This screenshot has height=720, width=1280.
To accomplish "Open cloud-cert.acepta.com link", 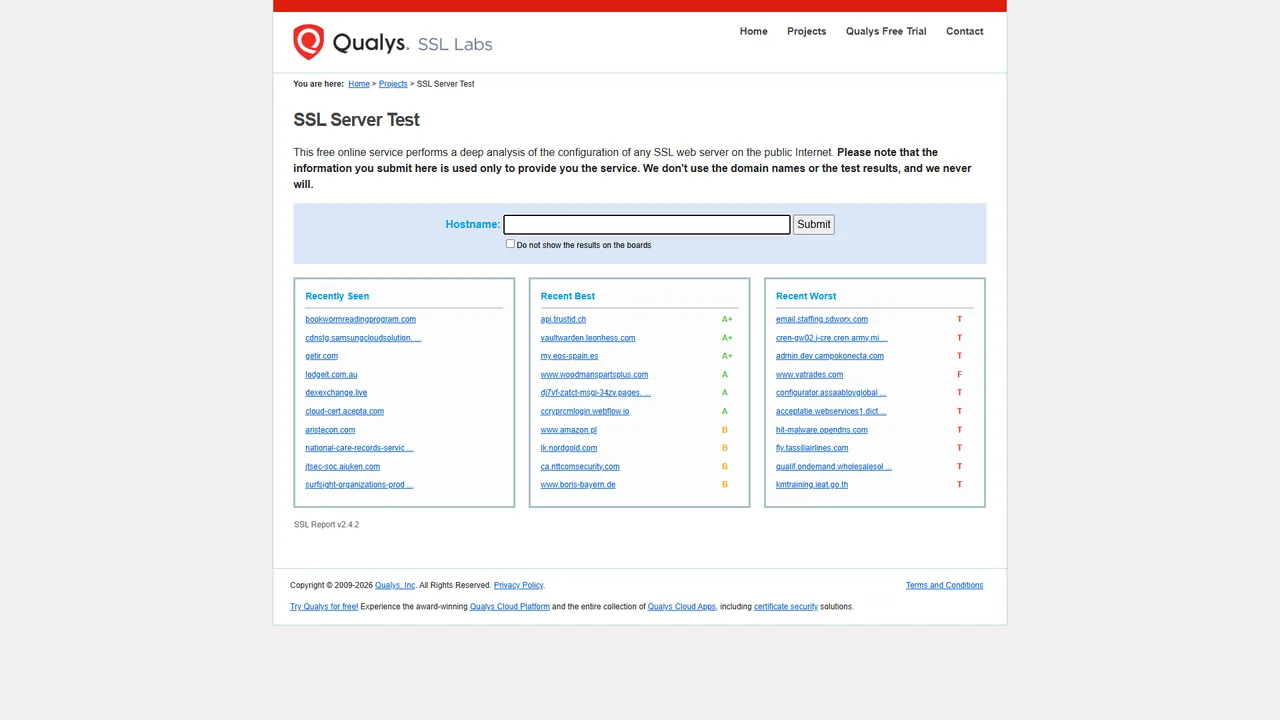I will click(x=344, y=411).
